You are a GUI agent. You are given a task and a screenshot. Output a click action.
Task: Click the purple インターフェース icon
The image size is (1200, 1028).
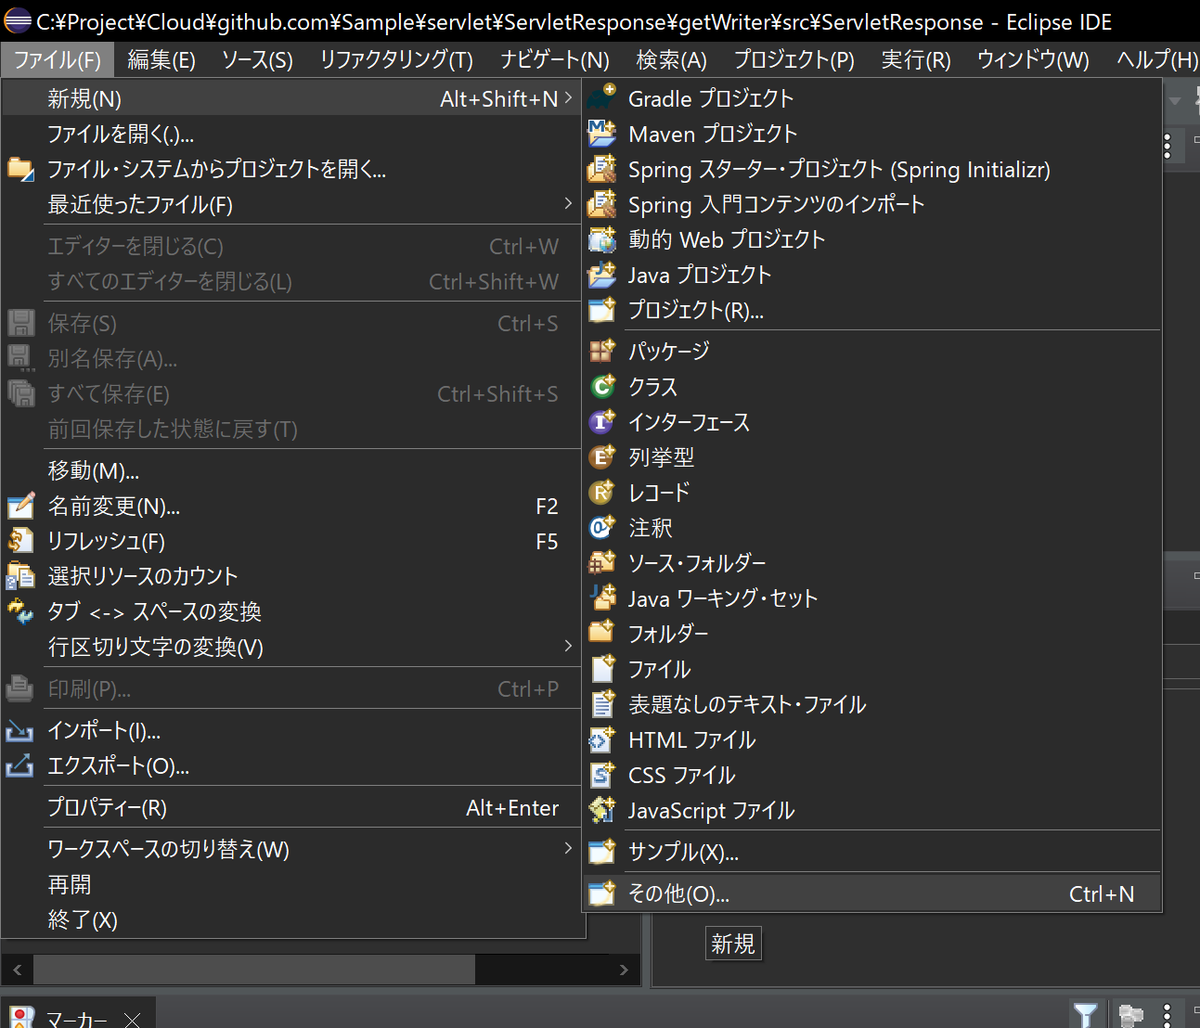coord(602,422)
